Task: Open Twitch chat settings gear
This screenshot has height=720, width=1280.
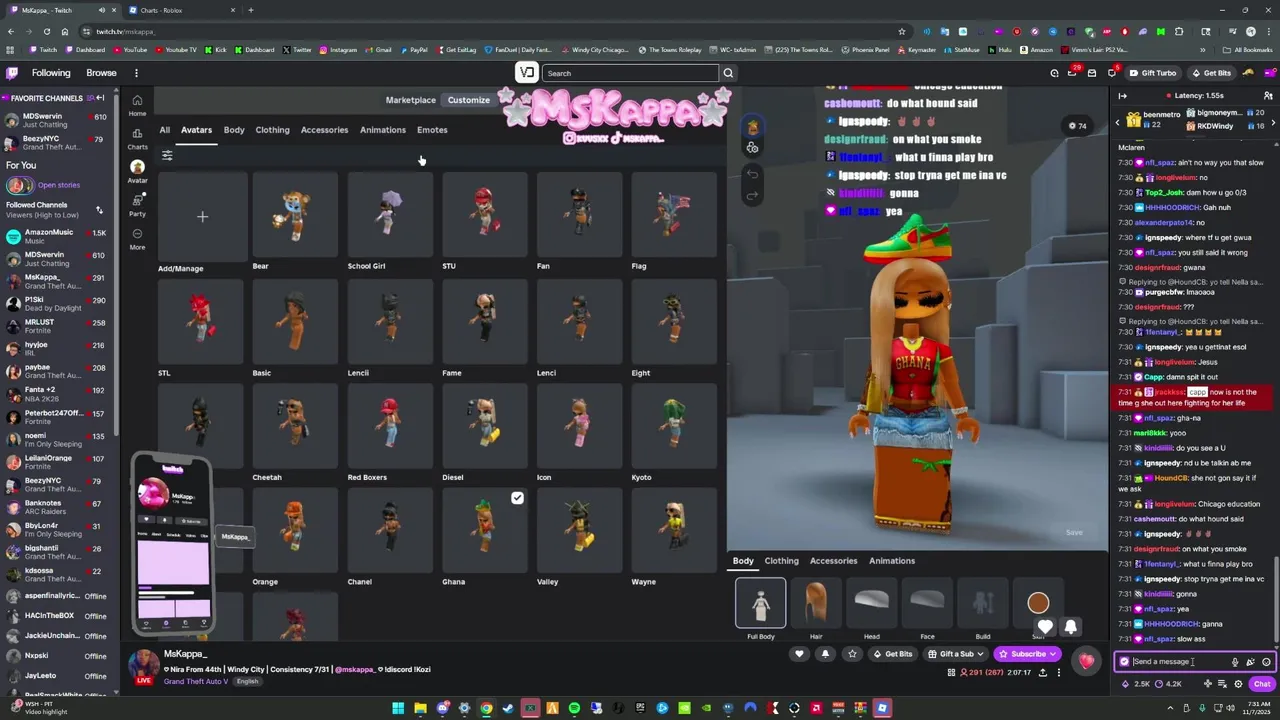Action: (x=1238, y=684)
